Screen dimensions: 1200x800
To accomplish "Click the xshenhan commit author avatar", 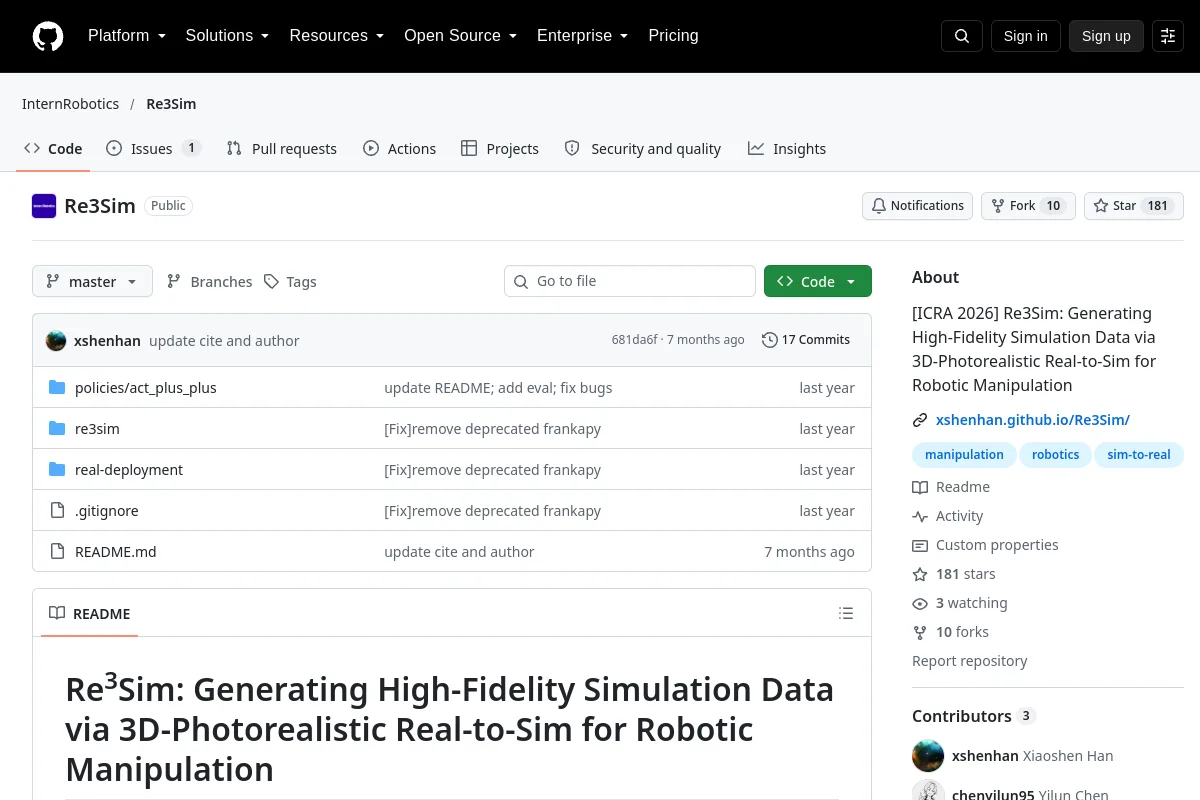I will click(56, 340).
